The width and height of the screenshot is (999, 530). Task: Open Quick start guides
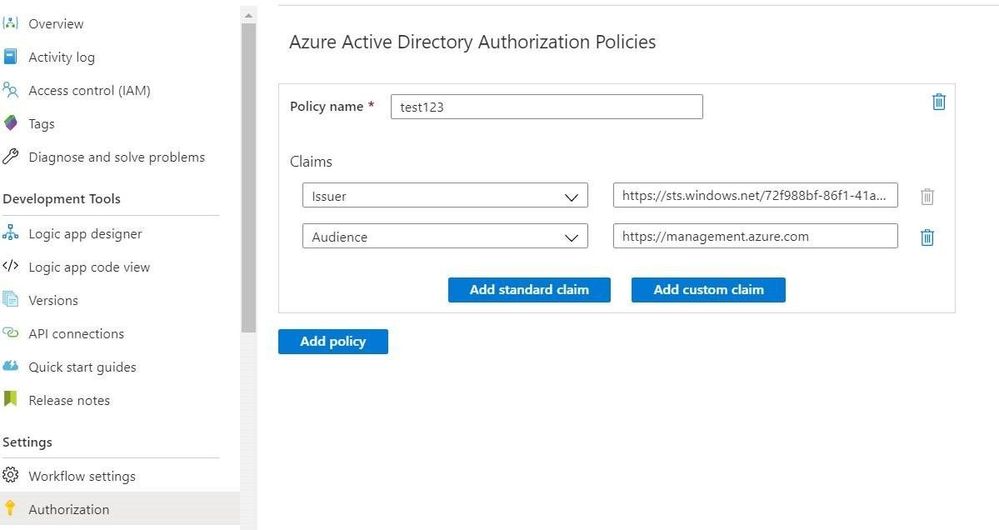click(x=82, y=367)
